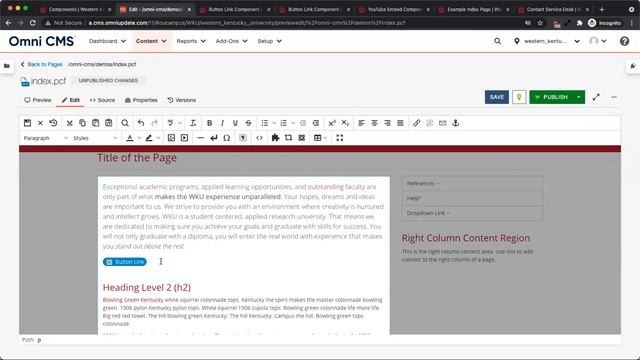Click the Bullet list icon
This screenshot has height=360, width=640.
click(x=264, y=123)
